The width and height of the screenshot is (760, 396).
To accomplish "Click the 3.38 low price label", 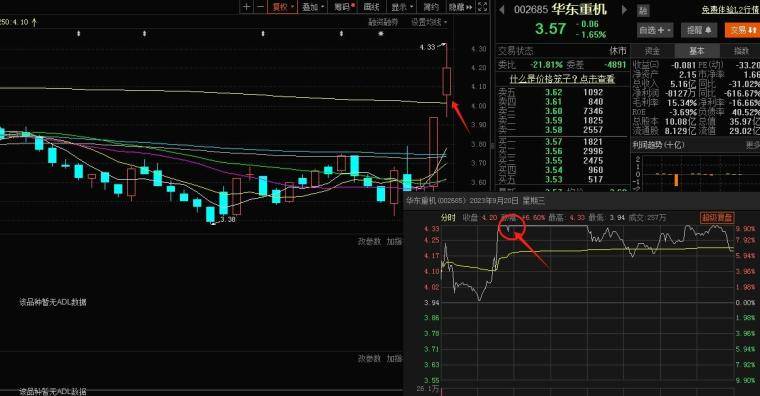I will (x=227, y=220).
